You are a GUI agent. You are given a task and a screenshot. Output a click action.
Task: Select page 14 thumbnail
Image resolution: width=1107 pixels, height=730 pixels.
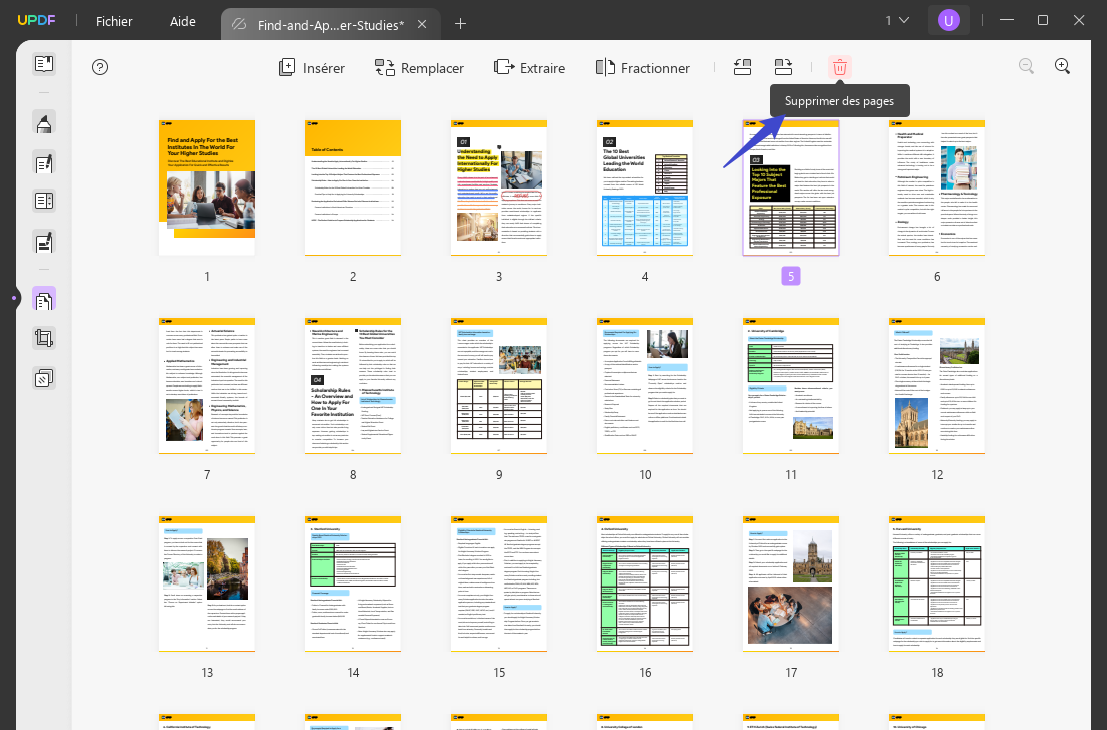click(x=353, y=584)
